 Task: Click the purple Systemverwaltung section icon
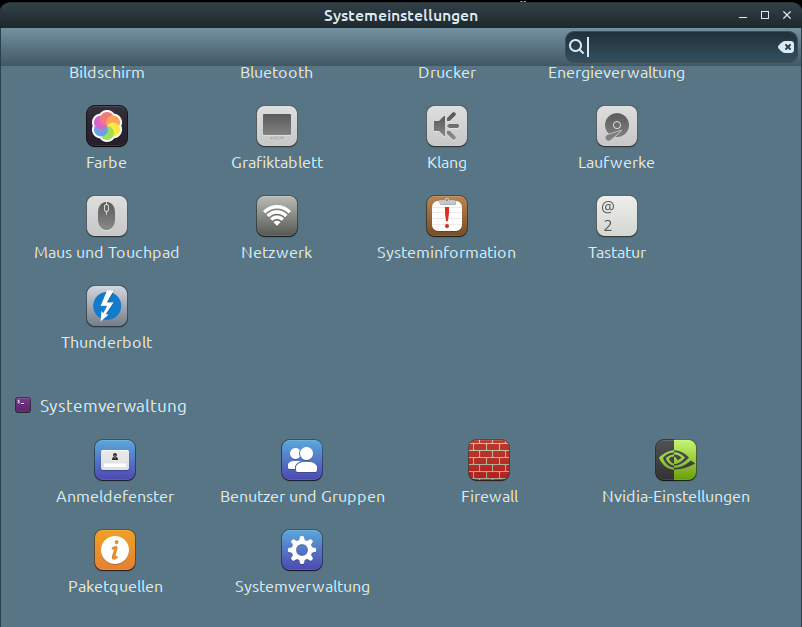point(23,405)
